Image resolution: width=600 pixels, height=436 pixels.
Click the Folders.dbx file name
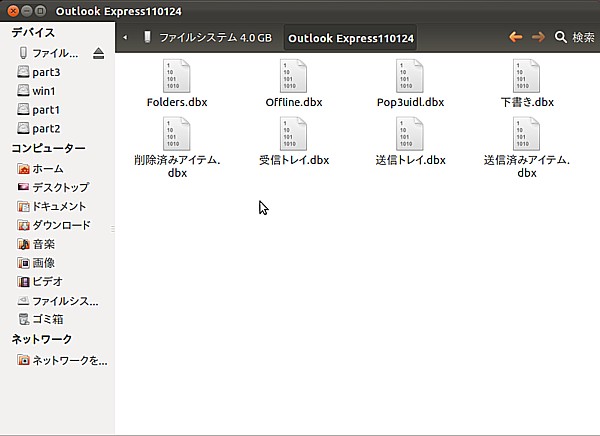[x=177, y=102]
